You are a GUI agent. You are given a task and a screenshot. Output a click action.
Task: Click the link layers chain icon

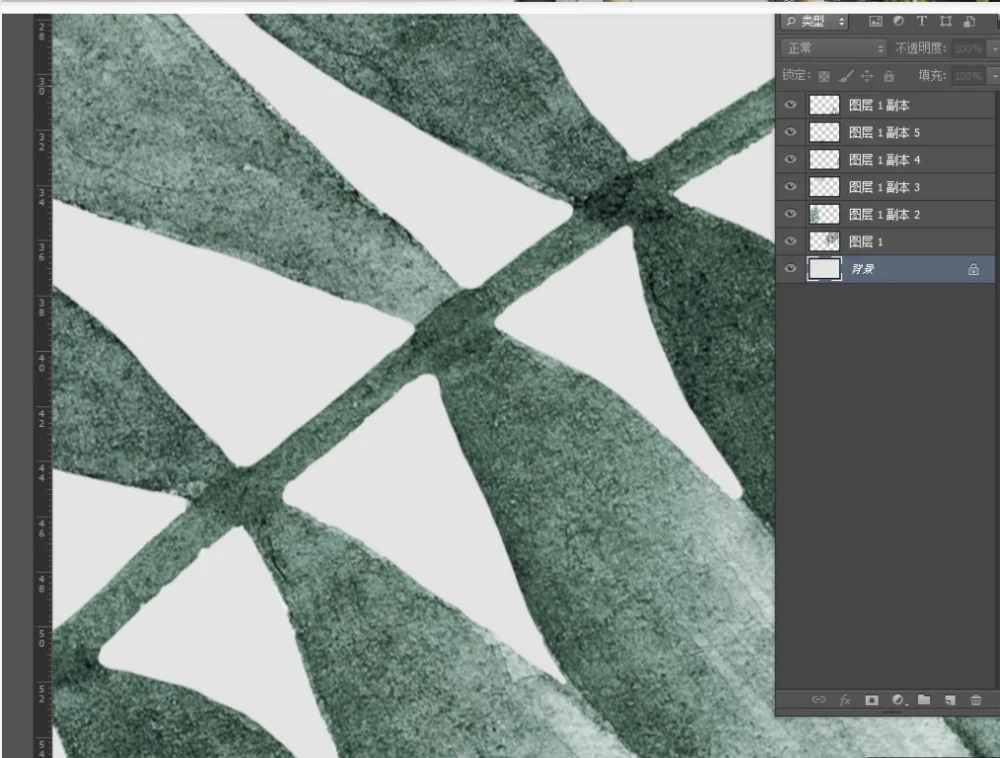pos(818,699)
